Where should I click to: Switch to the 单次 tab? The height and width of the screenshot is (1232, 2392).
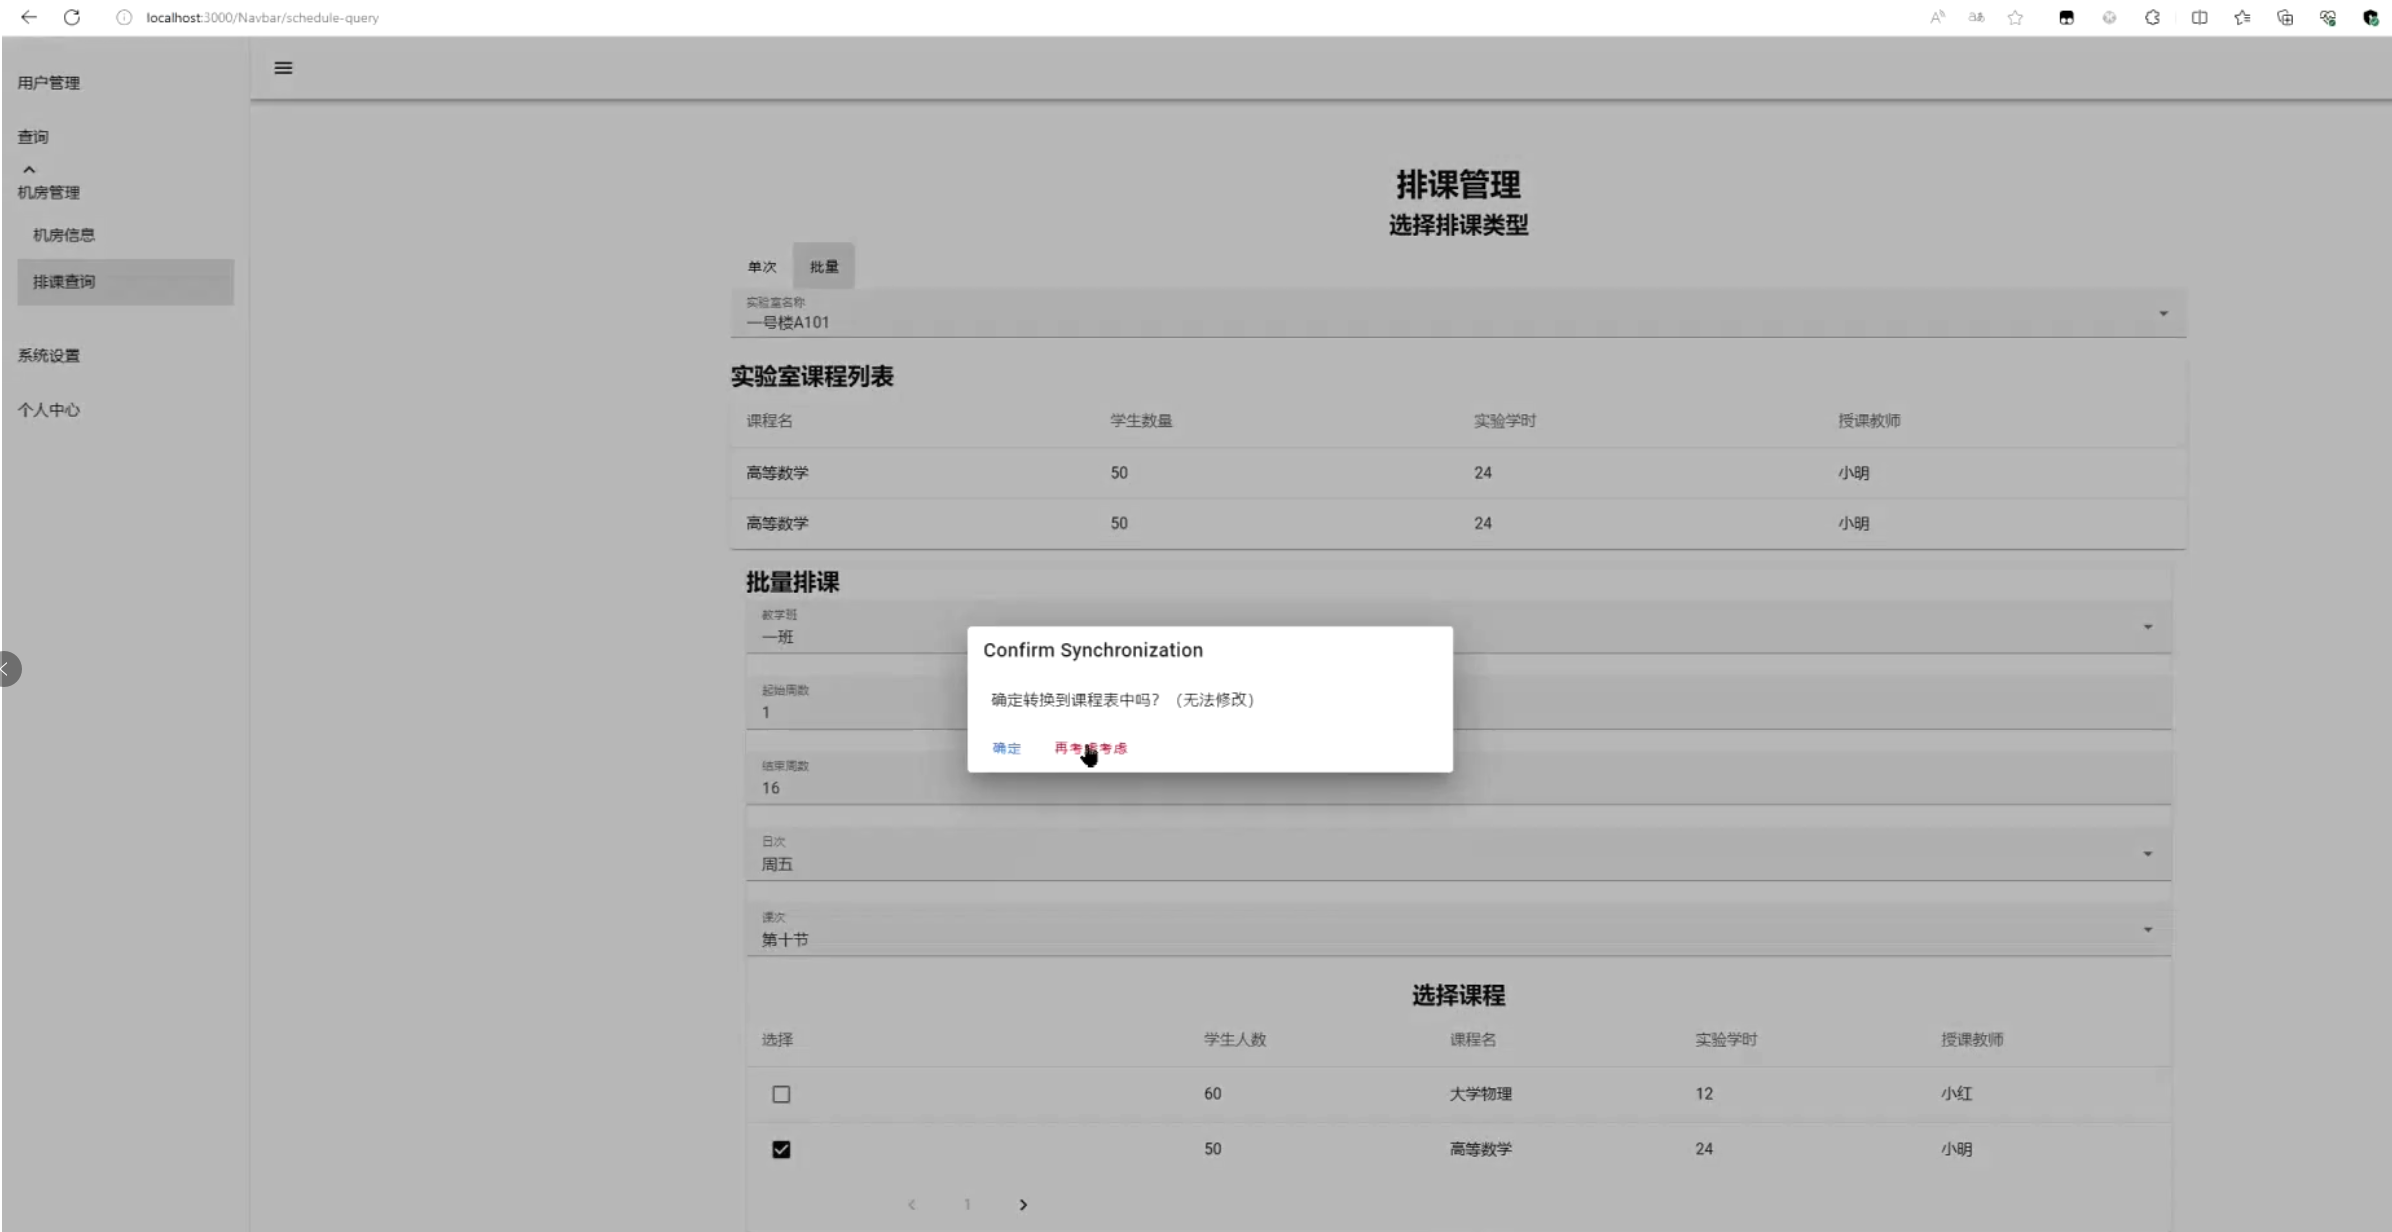pos(761,266)
